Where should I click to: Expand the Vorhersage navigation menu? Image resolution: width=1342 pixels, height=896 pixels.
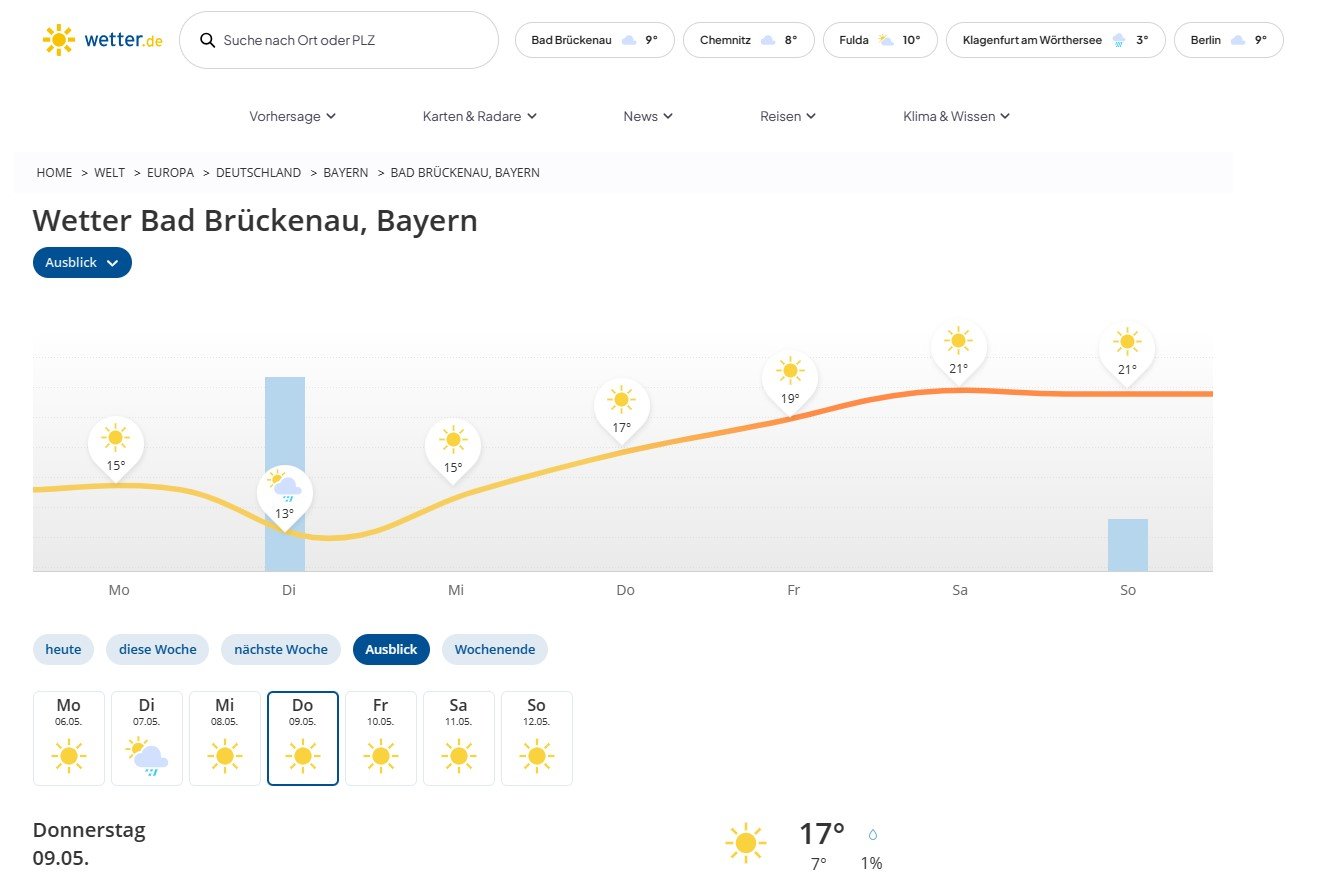(292, 116)
